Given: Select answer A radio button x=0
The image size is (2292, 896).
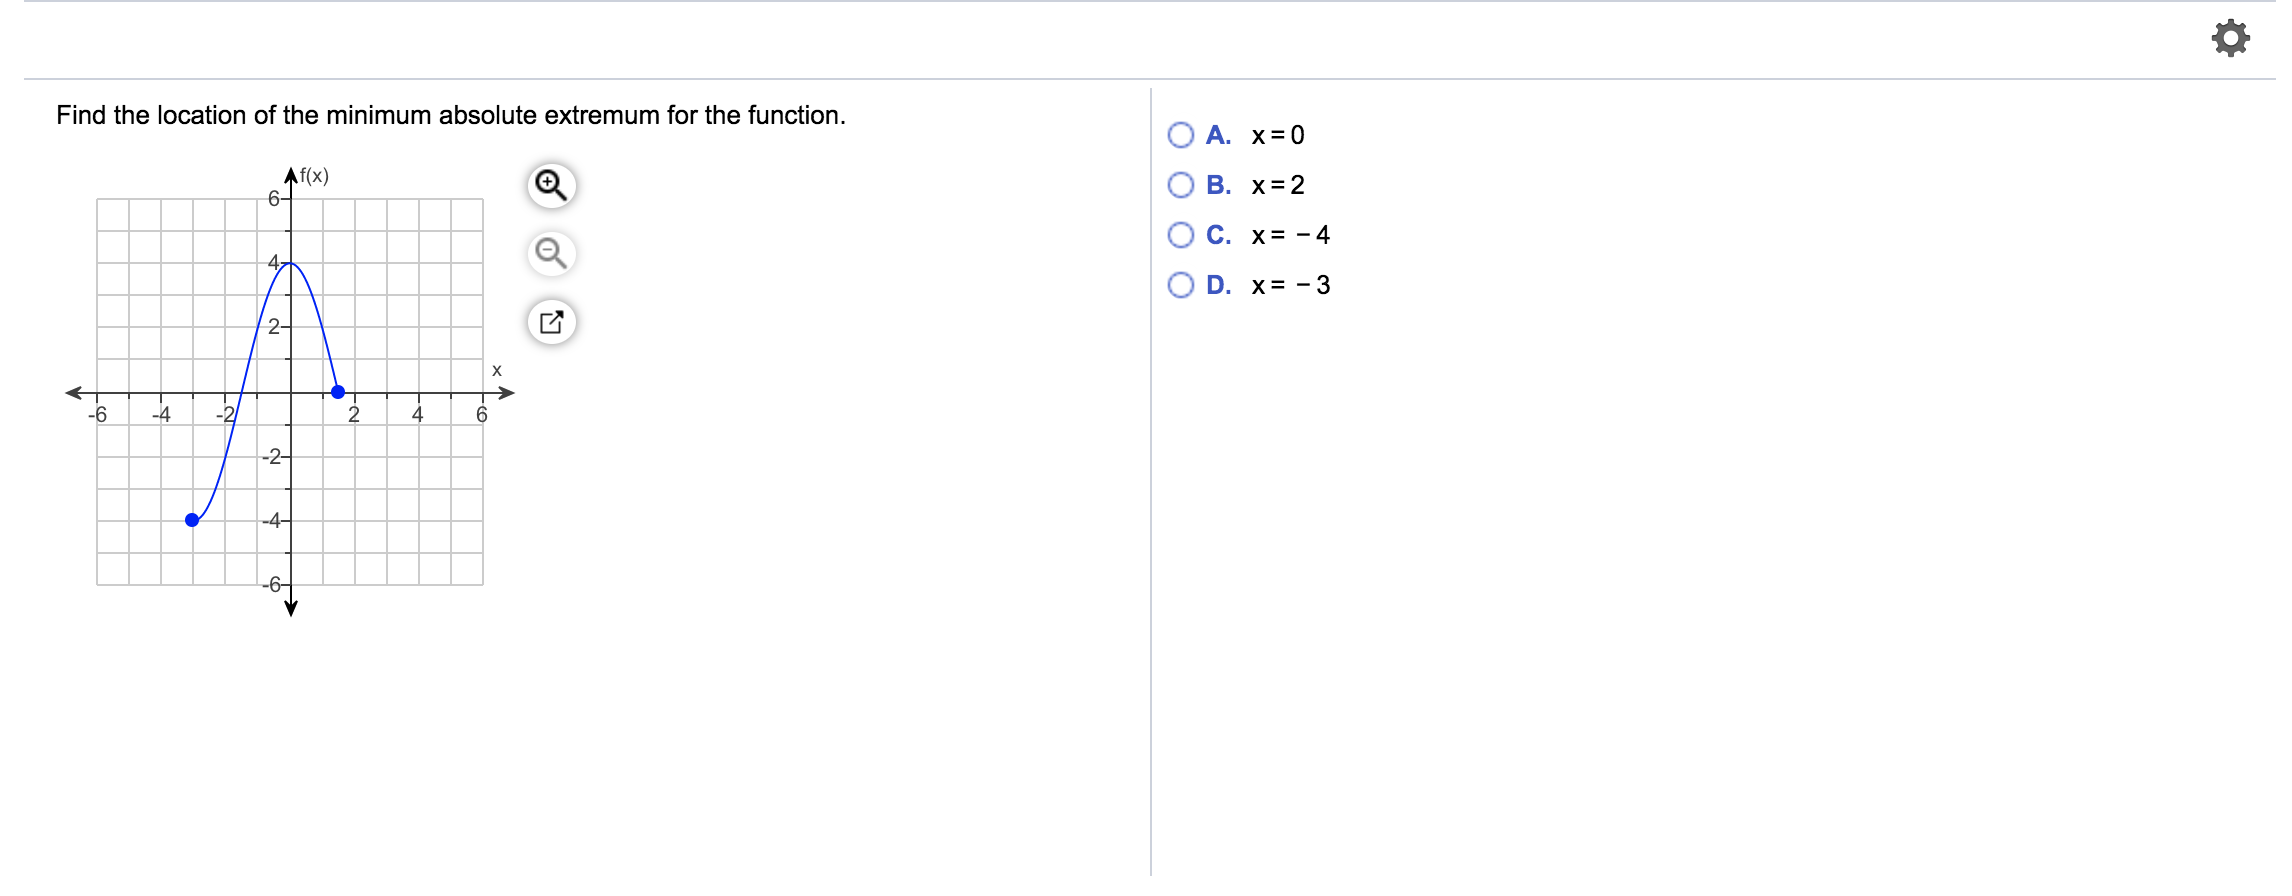Looking at the screenshot, I should 1181,135.
